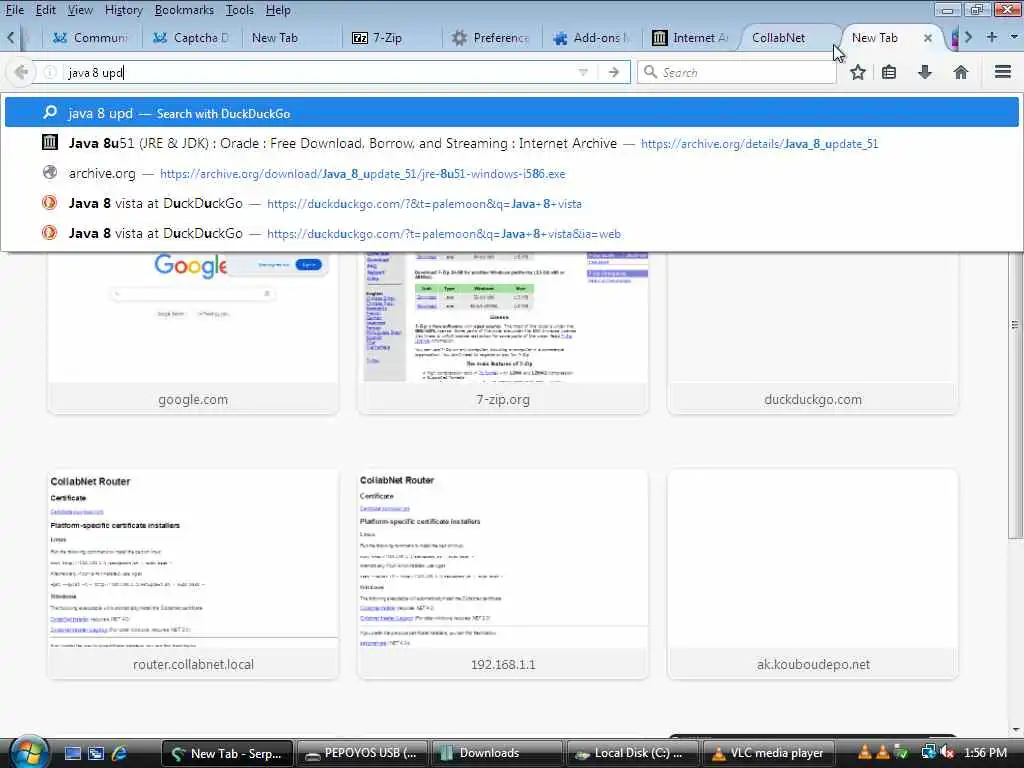Open the 192.168.1.1 tile
Image resolution: width=1024 pixels, height=768 pixels.
coord(503,574)
